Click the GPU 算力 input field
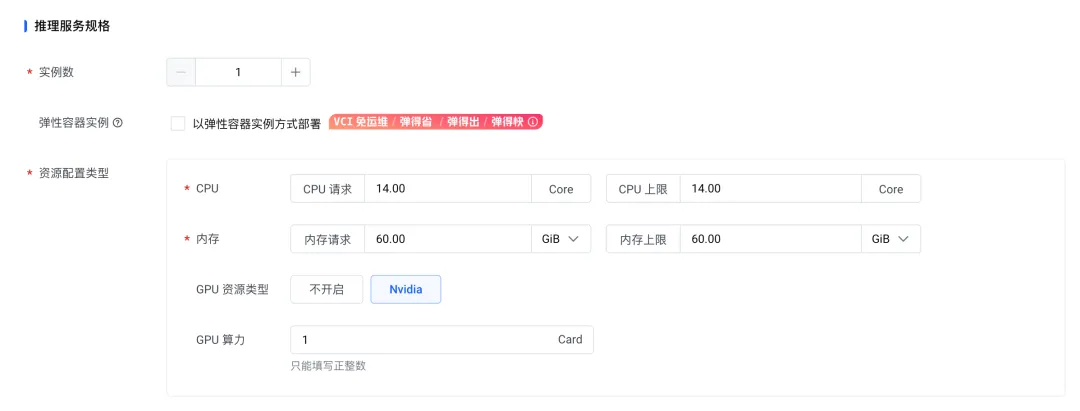Viewport: 1080px width, 411px height. click(420, 339)
